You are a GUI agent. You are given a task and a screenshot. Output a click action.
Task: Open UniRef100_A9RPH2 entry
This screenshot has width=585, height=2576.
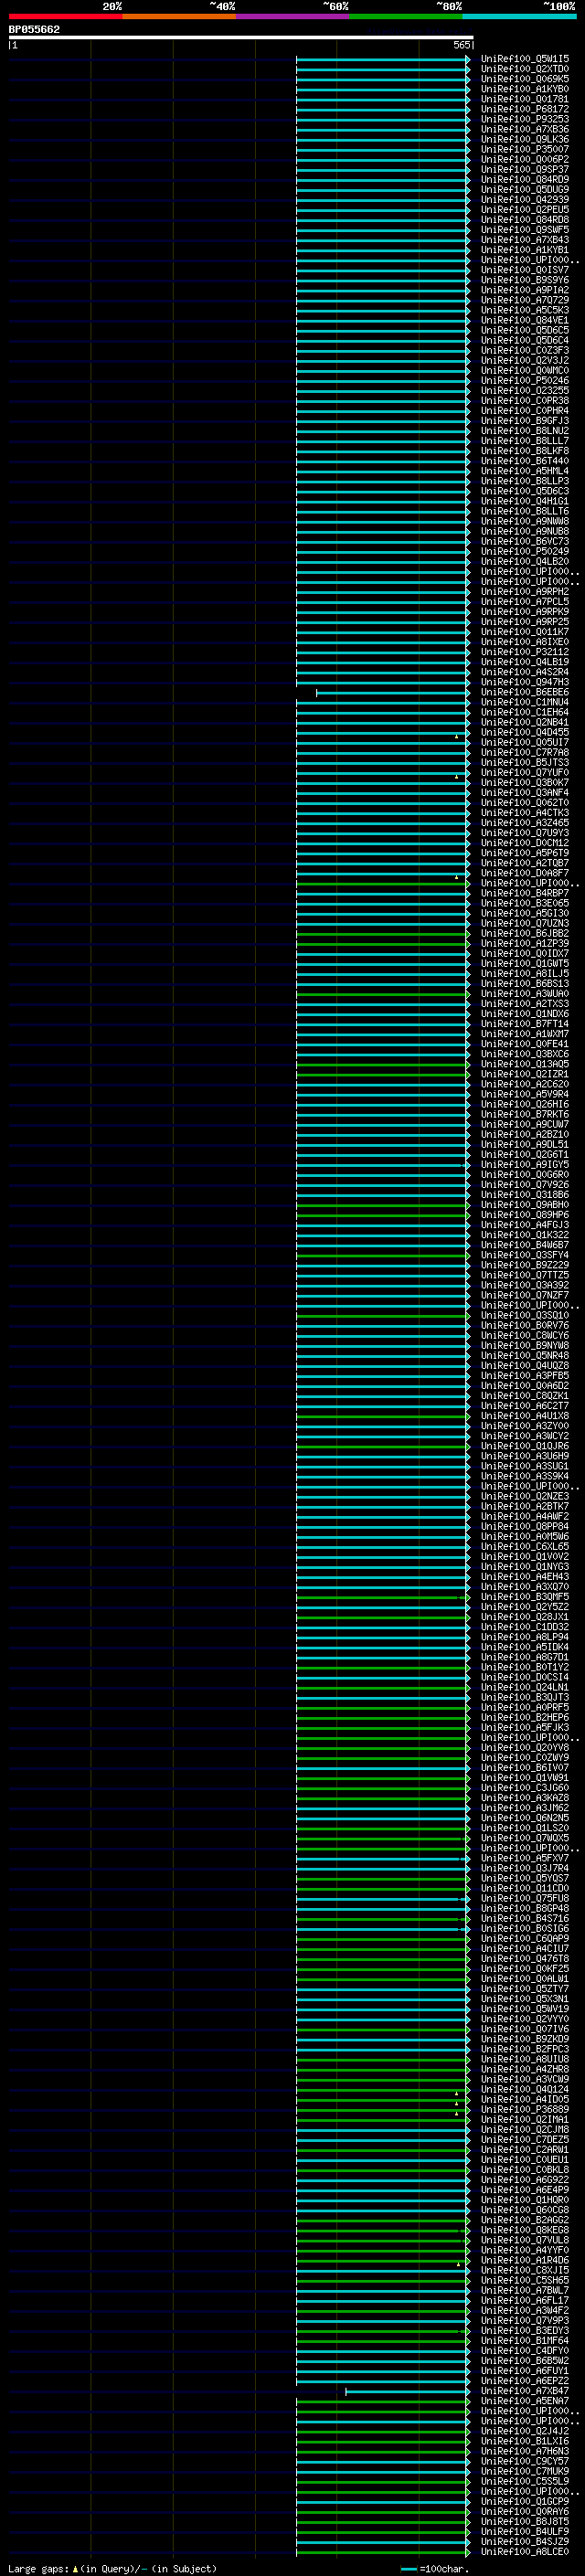coord(525,592)
